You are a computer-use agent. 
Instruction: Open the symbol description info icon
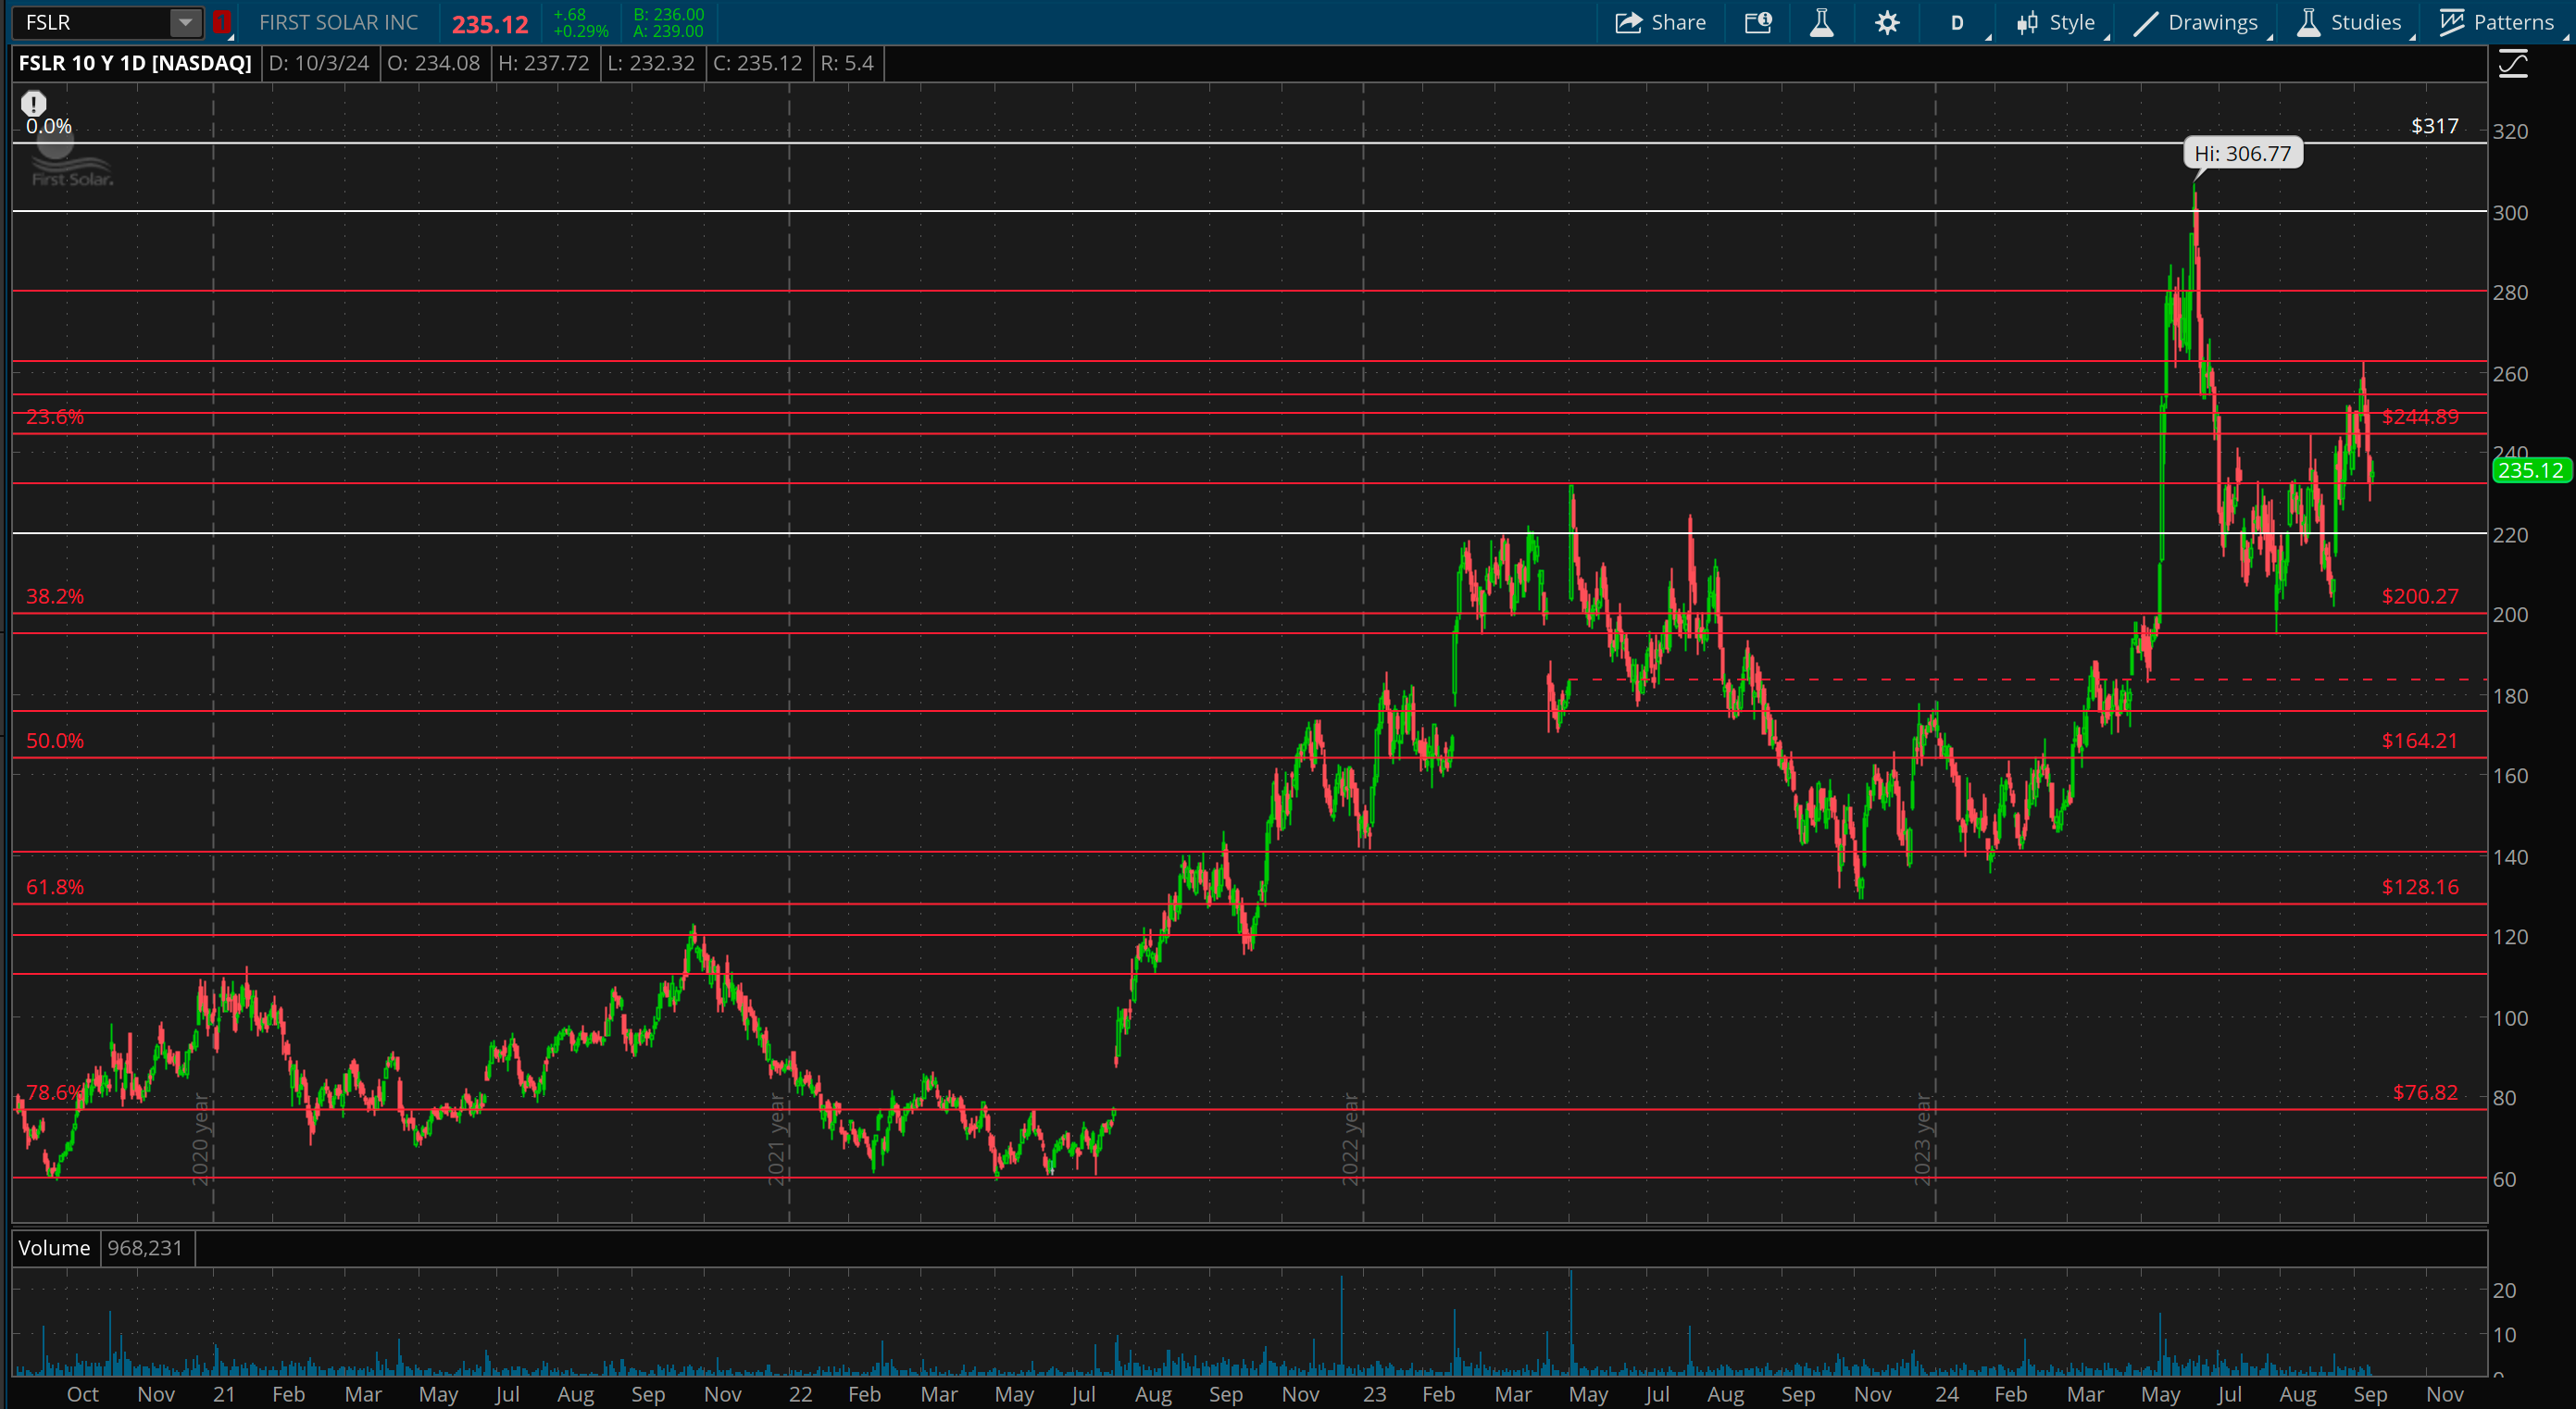[1758, 22]
